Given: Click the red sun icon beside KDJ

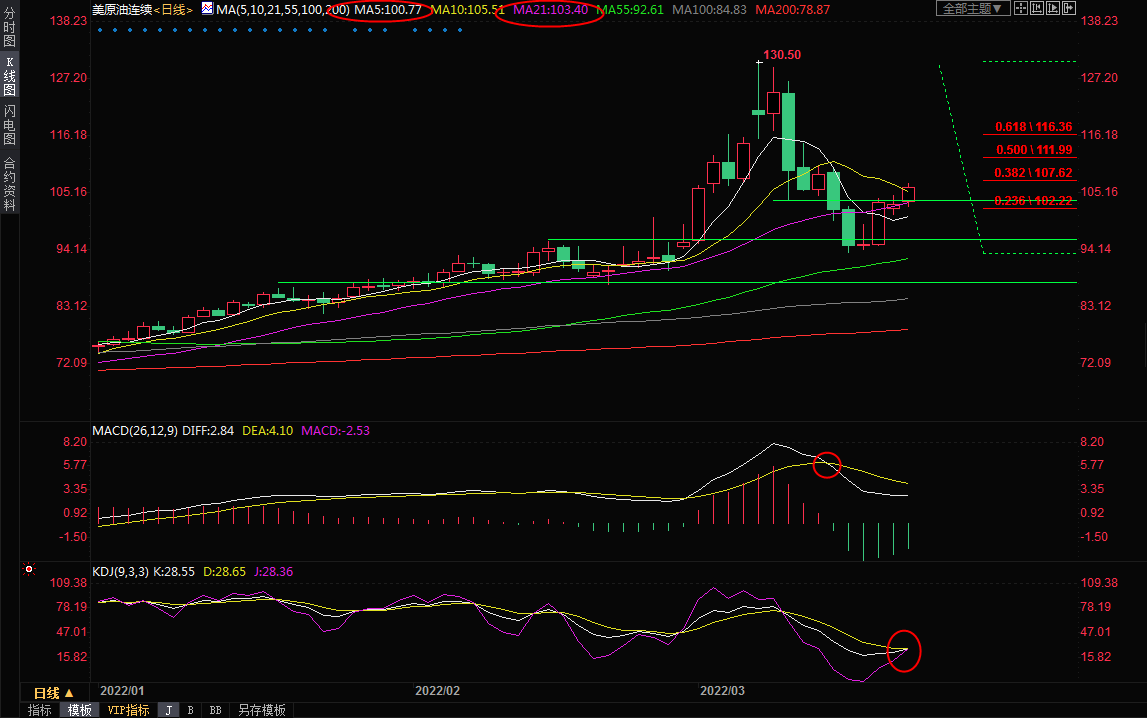Looking at the screenshot, I should pos(29,571).
